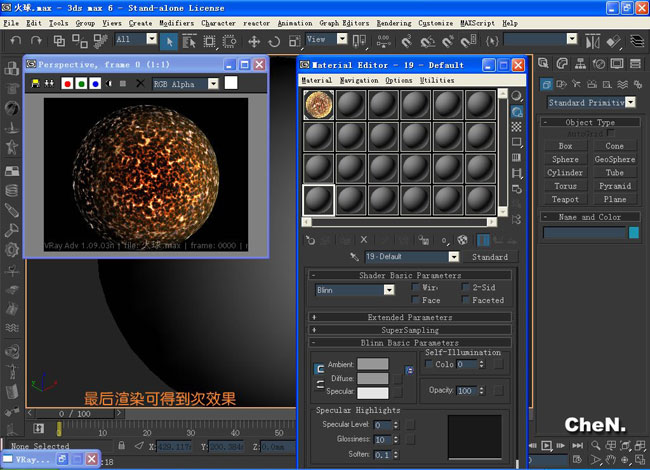
Task: Click Play Animation button
Action: (x=547, y=446)
